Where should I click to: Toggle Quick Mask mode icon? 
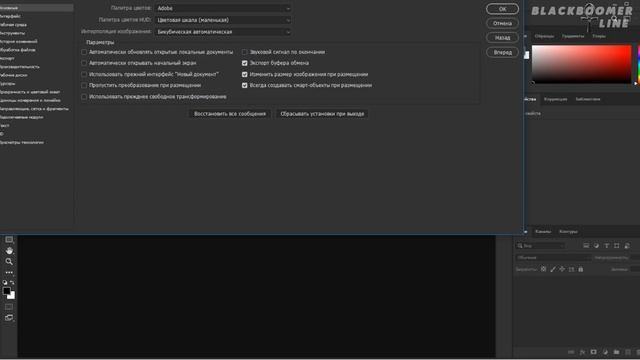[x=9, y=307]
